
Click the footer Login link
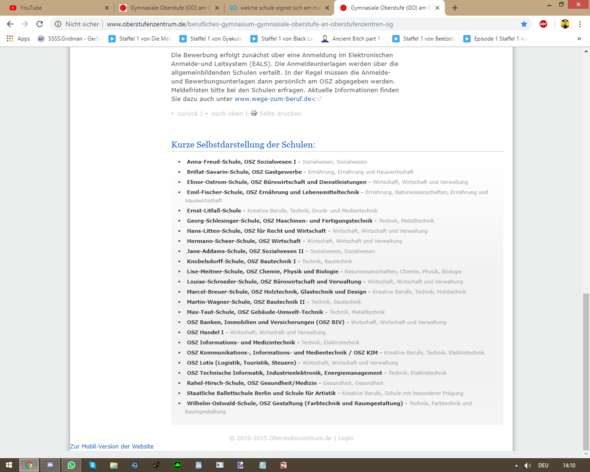coord(345,439)
